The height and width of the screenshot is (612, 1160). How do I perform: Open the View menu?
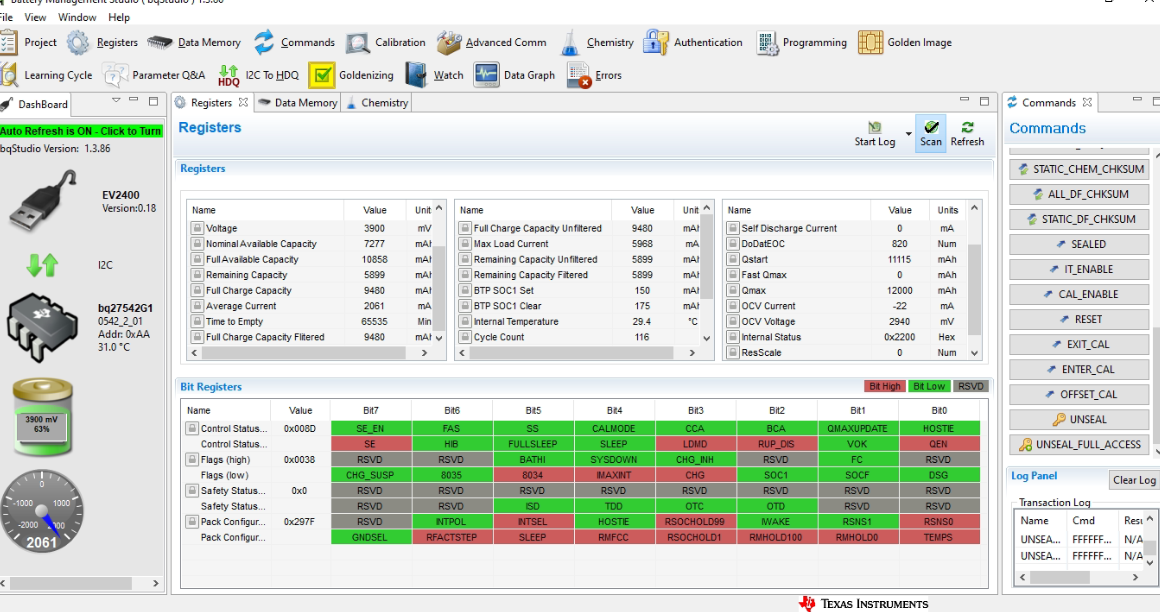pos(35,17)
